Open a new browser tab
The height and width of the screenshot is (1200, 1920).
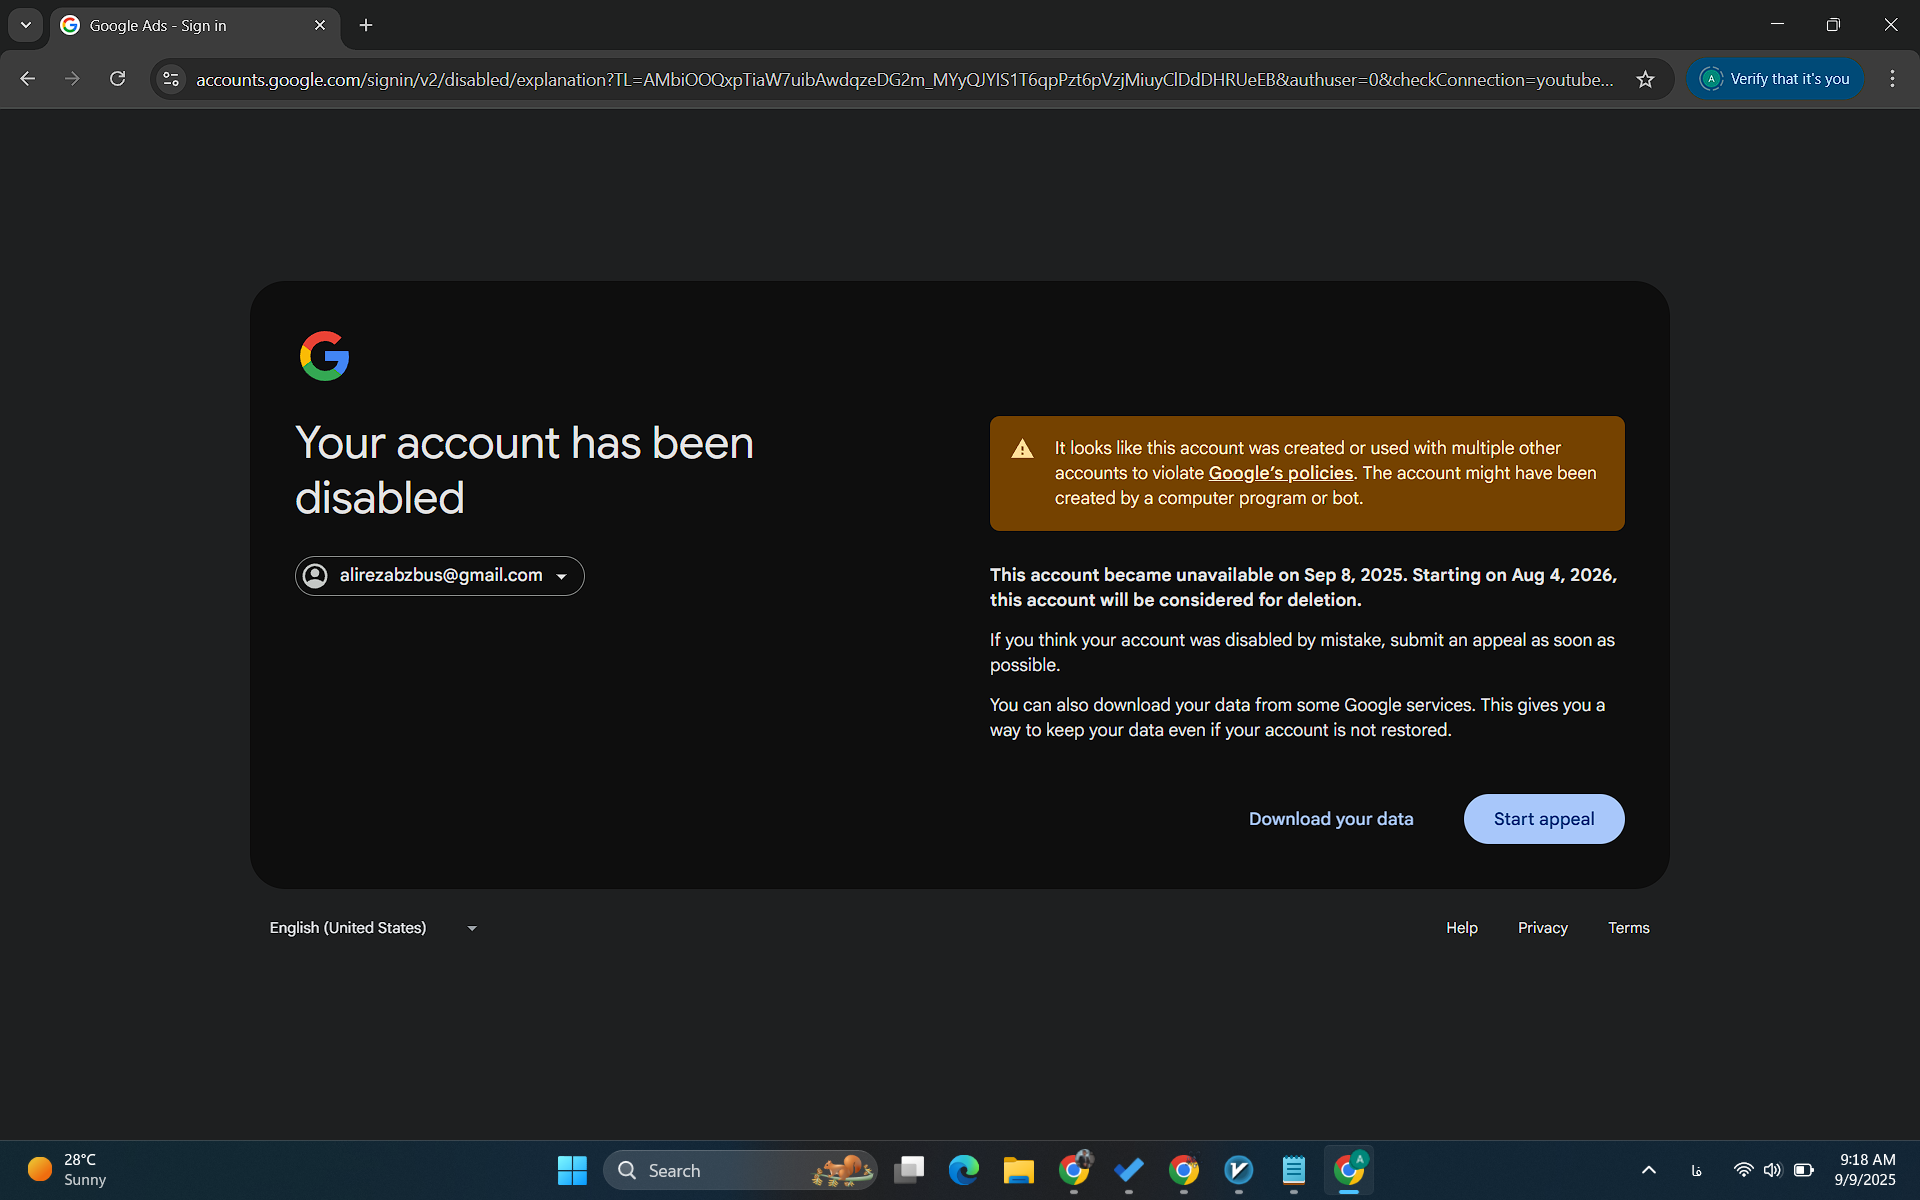click(366, 25)
